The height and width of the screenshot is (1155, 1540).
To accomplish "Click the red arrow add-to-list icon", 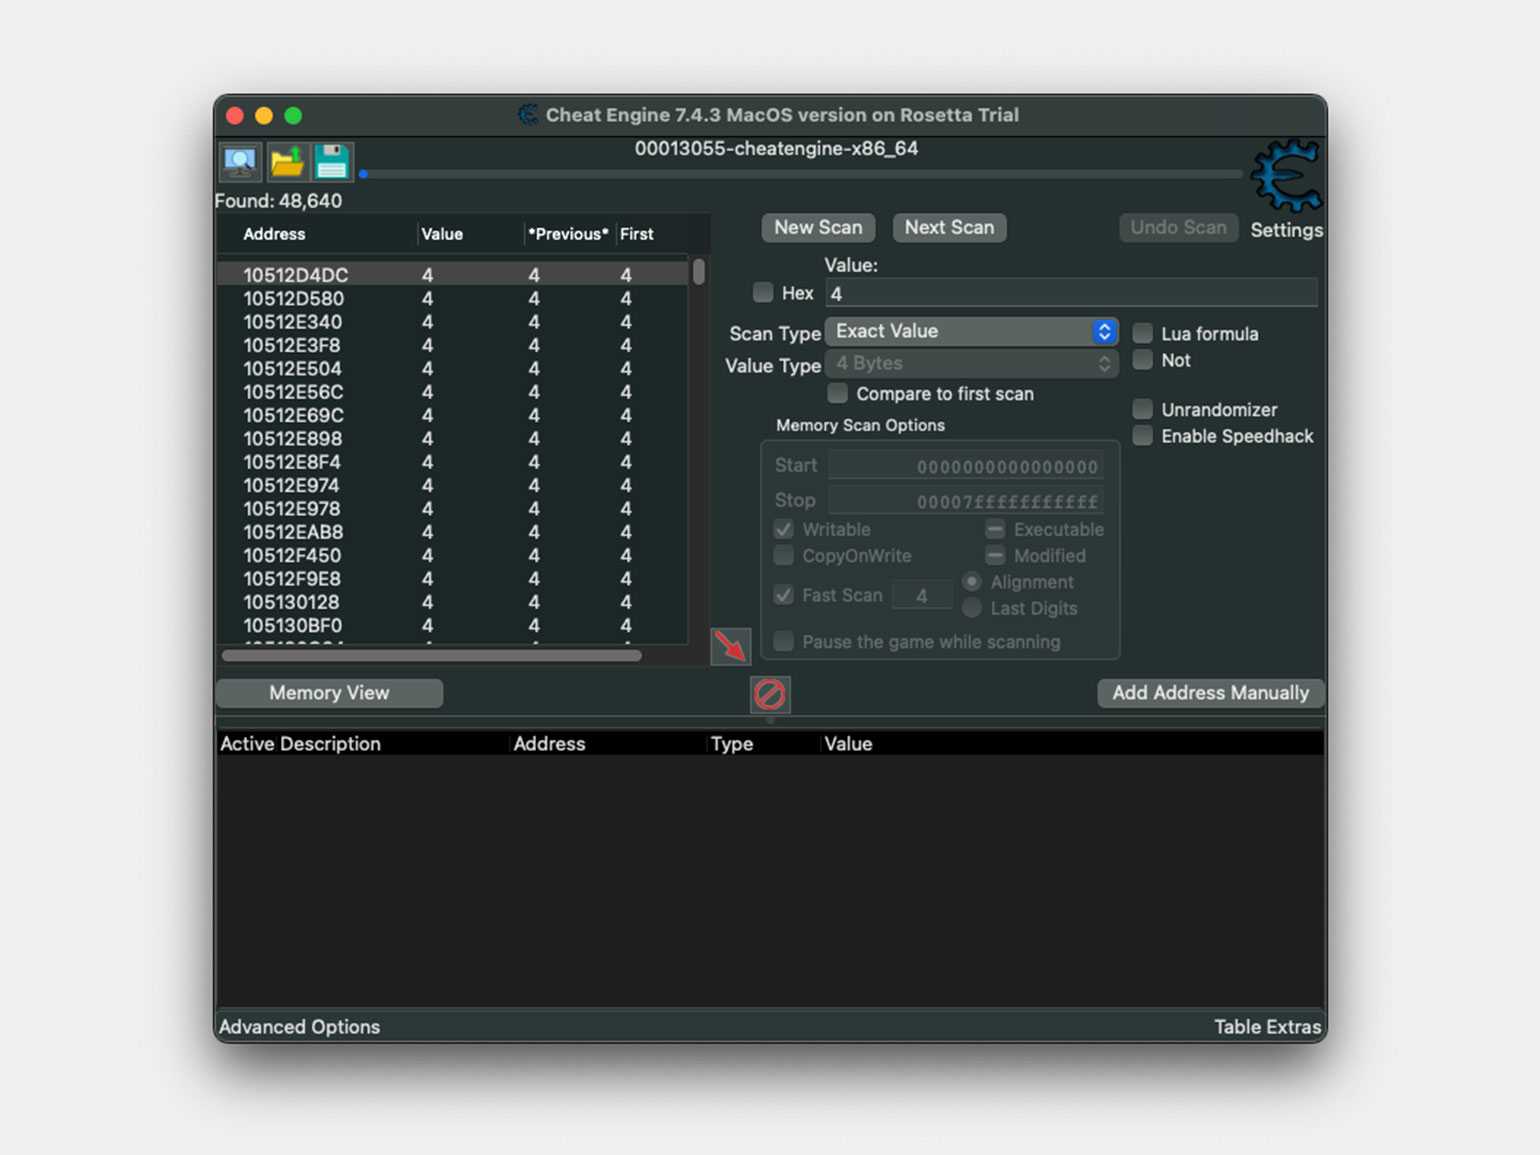I will click(x=730, y=646).
